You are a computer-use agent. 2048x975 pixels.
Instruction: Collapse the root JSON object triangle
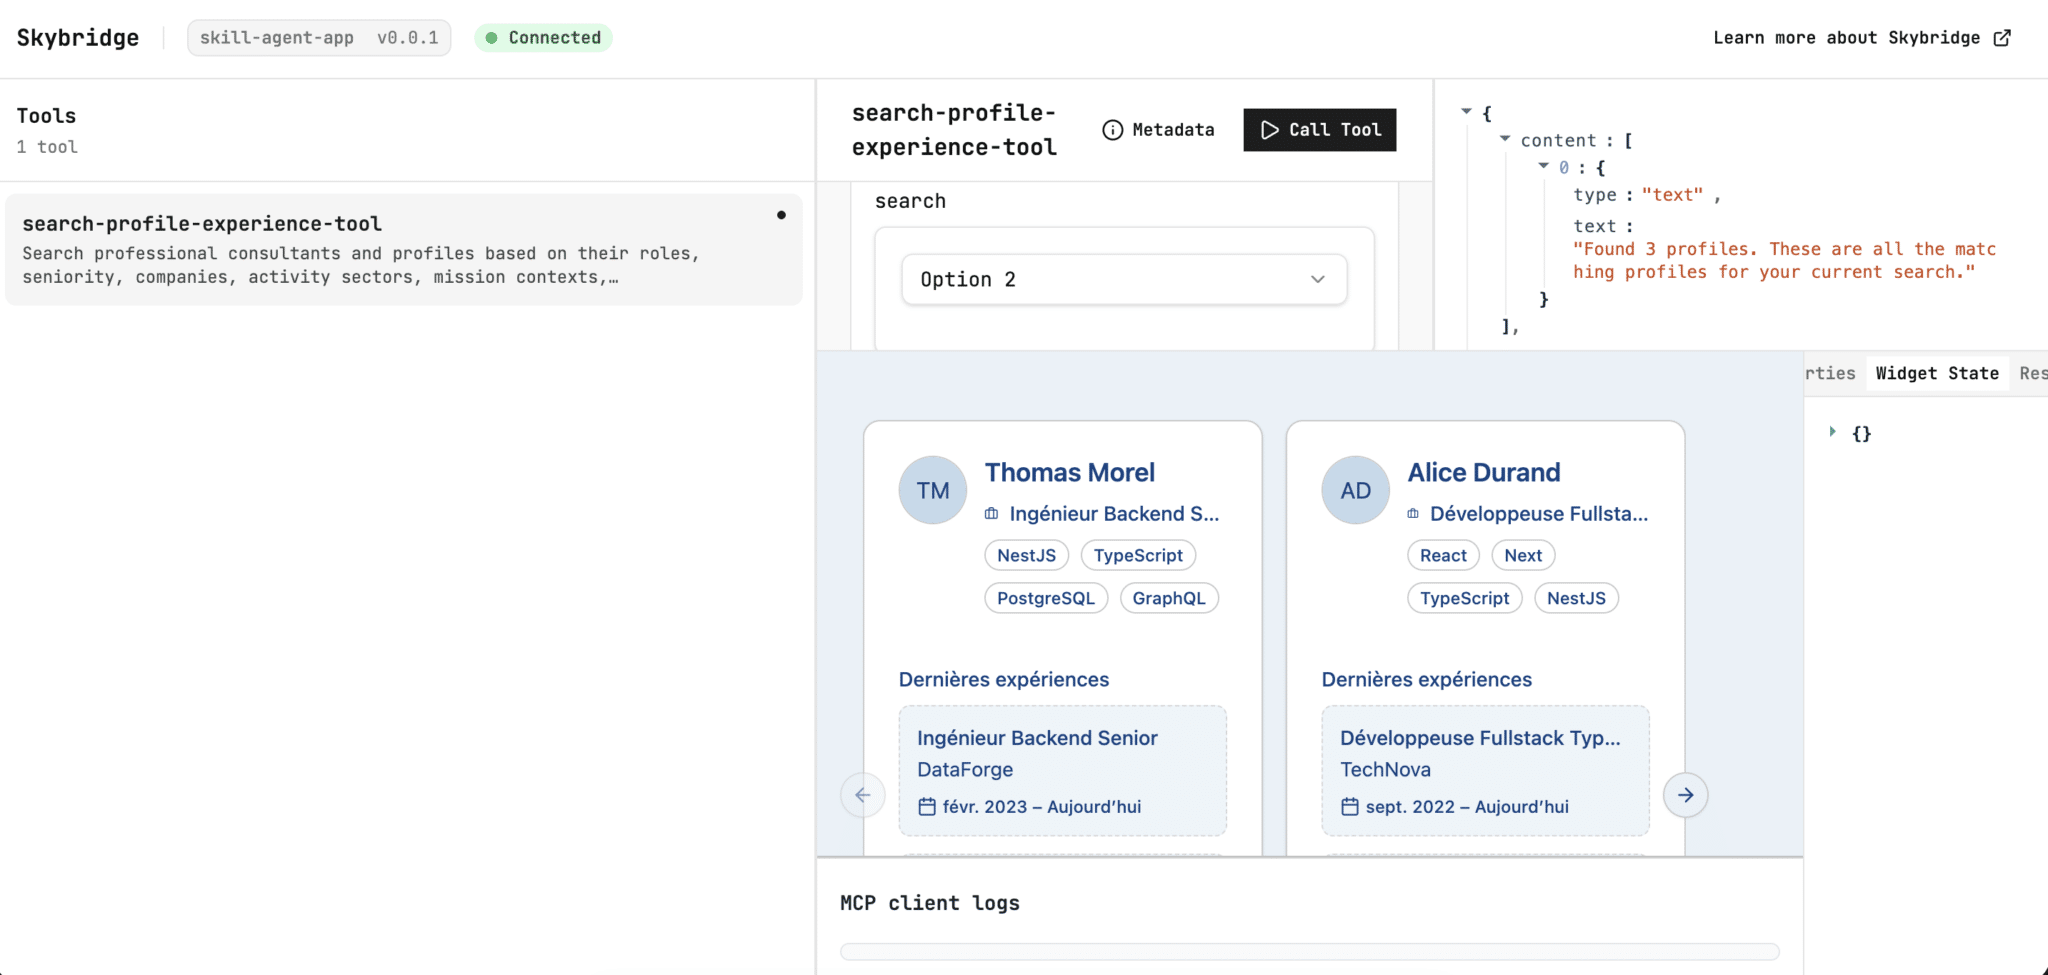1466,112
